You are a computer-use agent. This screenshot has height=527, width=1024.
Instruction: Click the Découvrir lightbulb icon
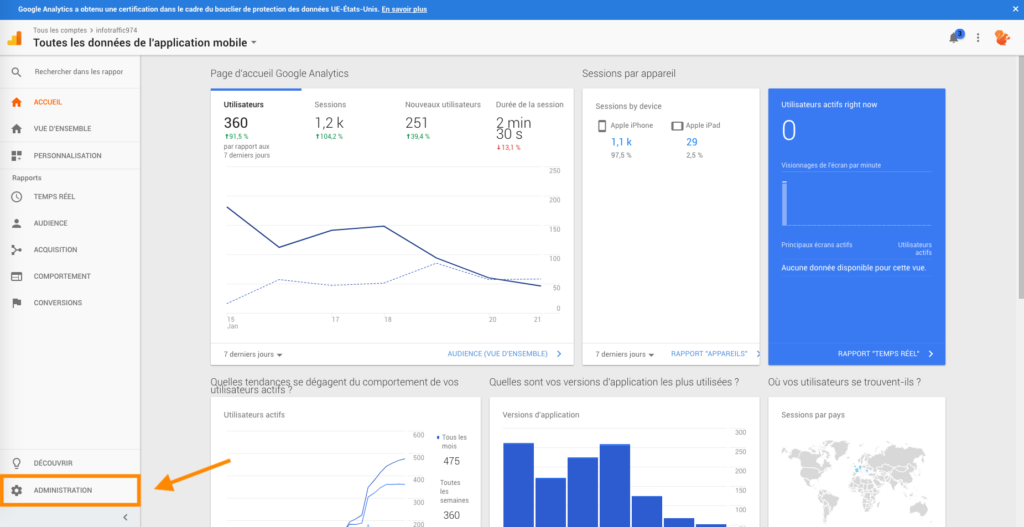pyautogui.click(x=17, y=463)
